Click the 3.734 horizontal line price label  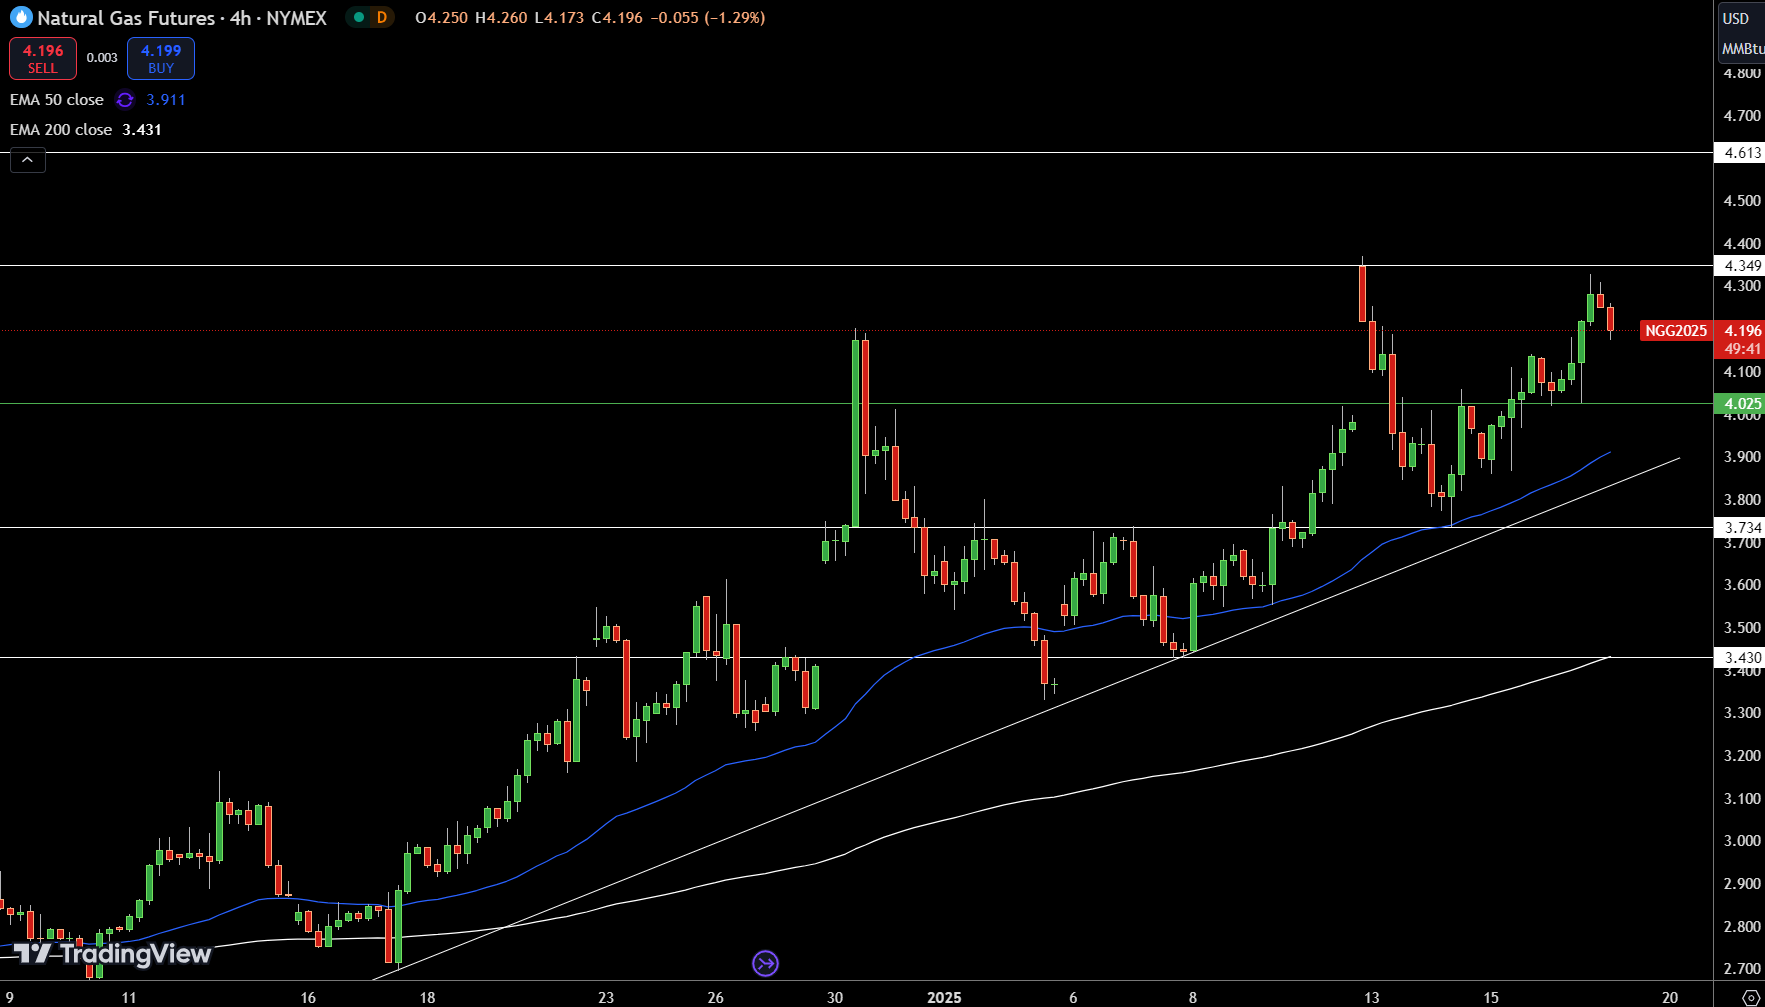point(1741,528)
